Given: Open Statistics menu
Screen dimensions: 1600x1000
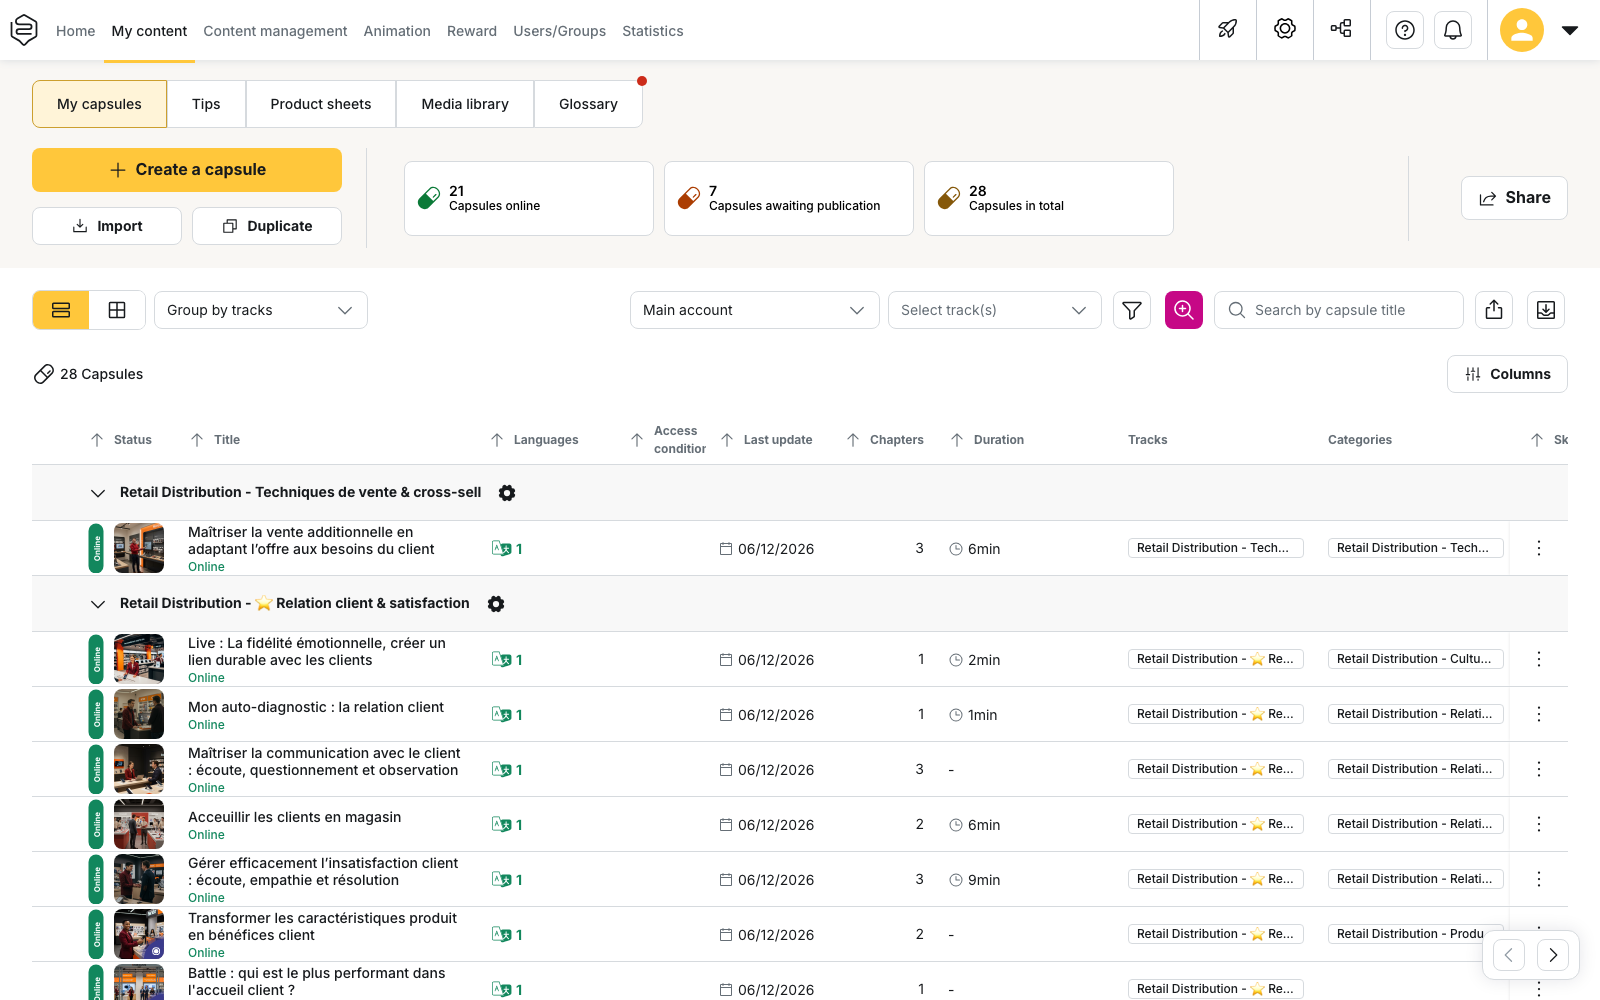Looking at the screenshot, I should click(653, 31).
